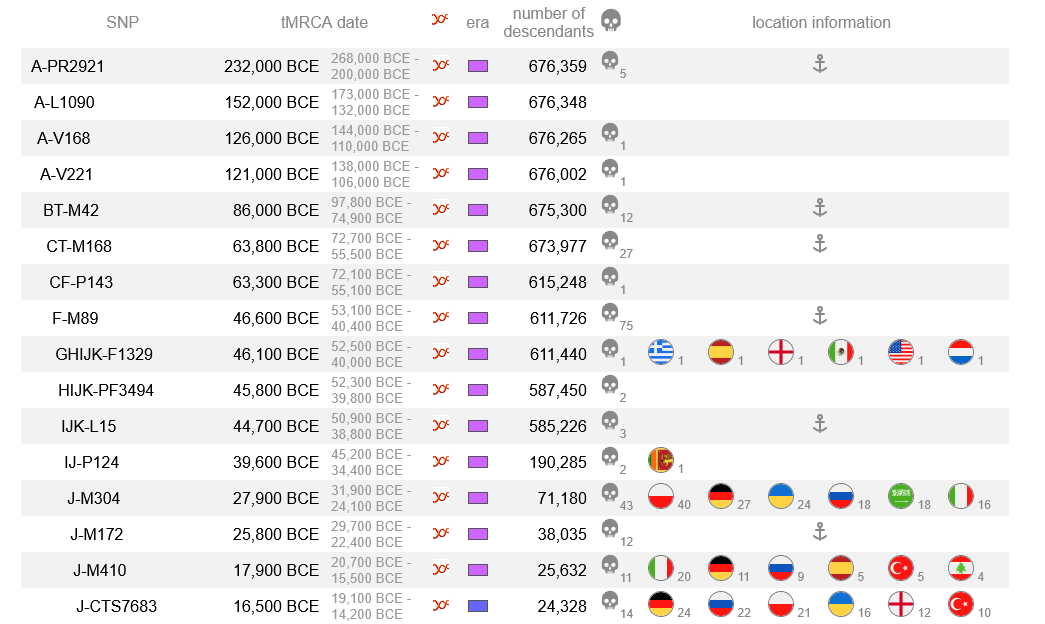
Task: Click the Greek flag in the GHIJK-F1329 row
Action: point(661,353)
